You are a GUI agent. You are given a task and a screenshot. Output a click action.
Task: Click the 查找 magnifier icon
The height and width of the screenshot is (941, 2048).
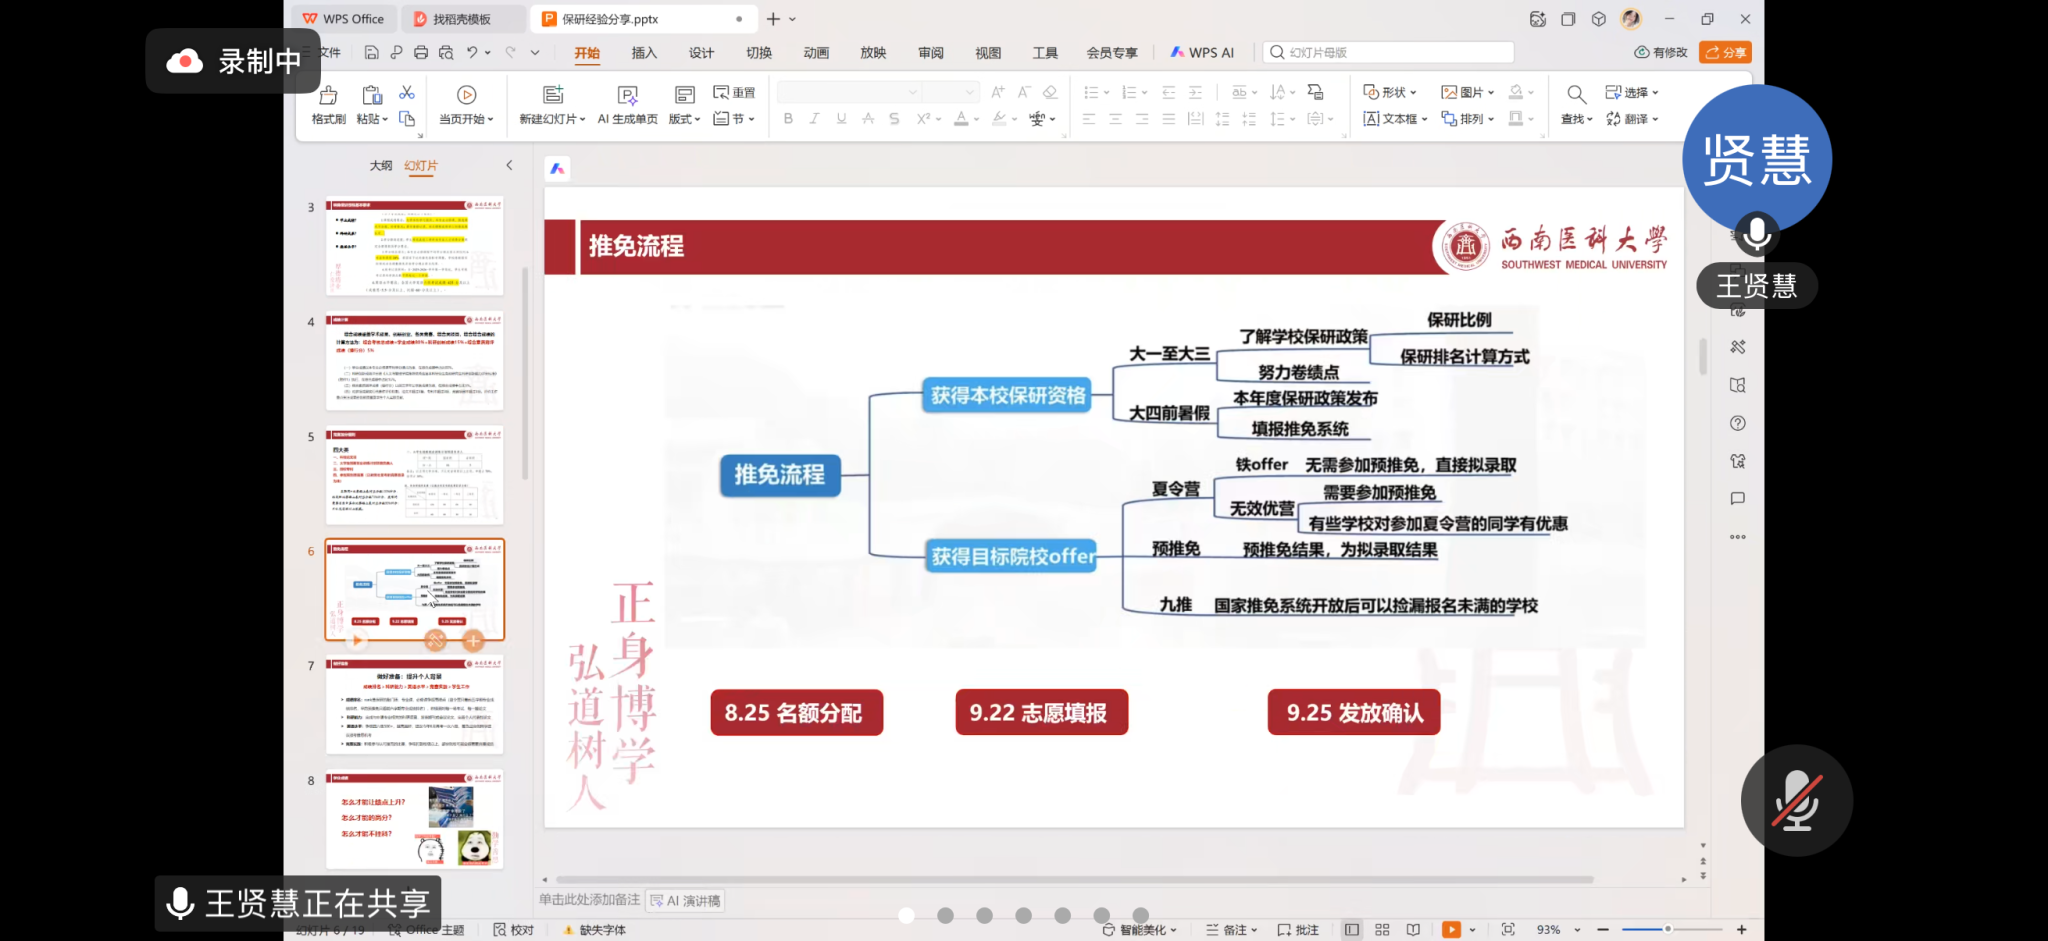click(x=1576, y=95)
